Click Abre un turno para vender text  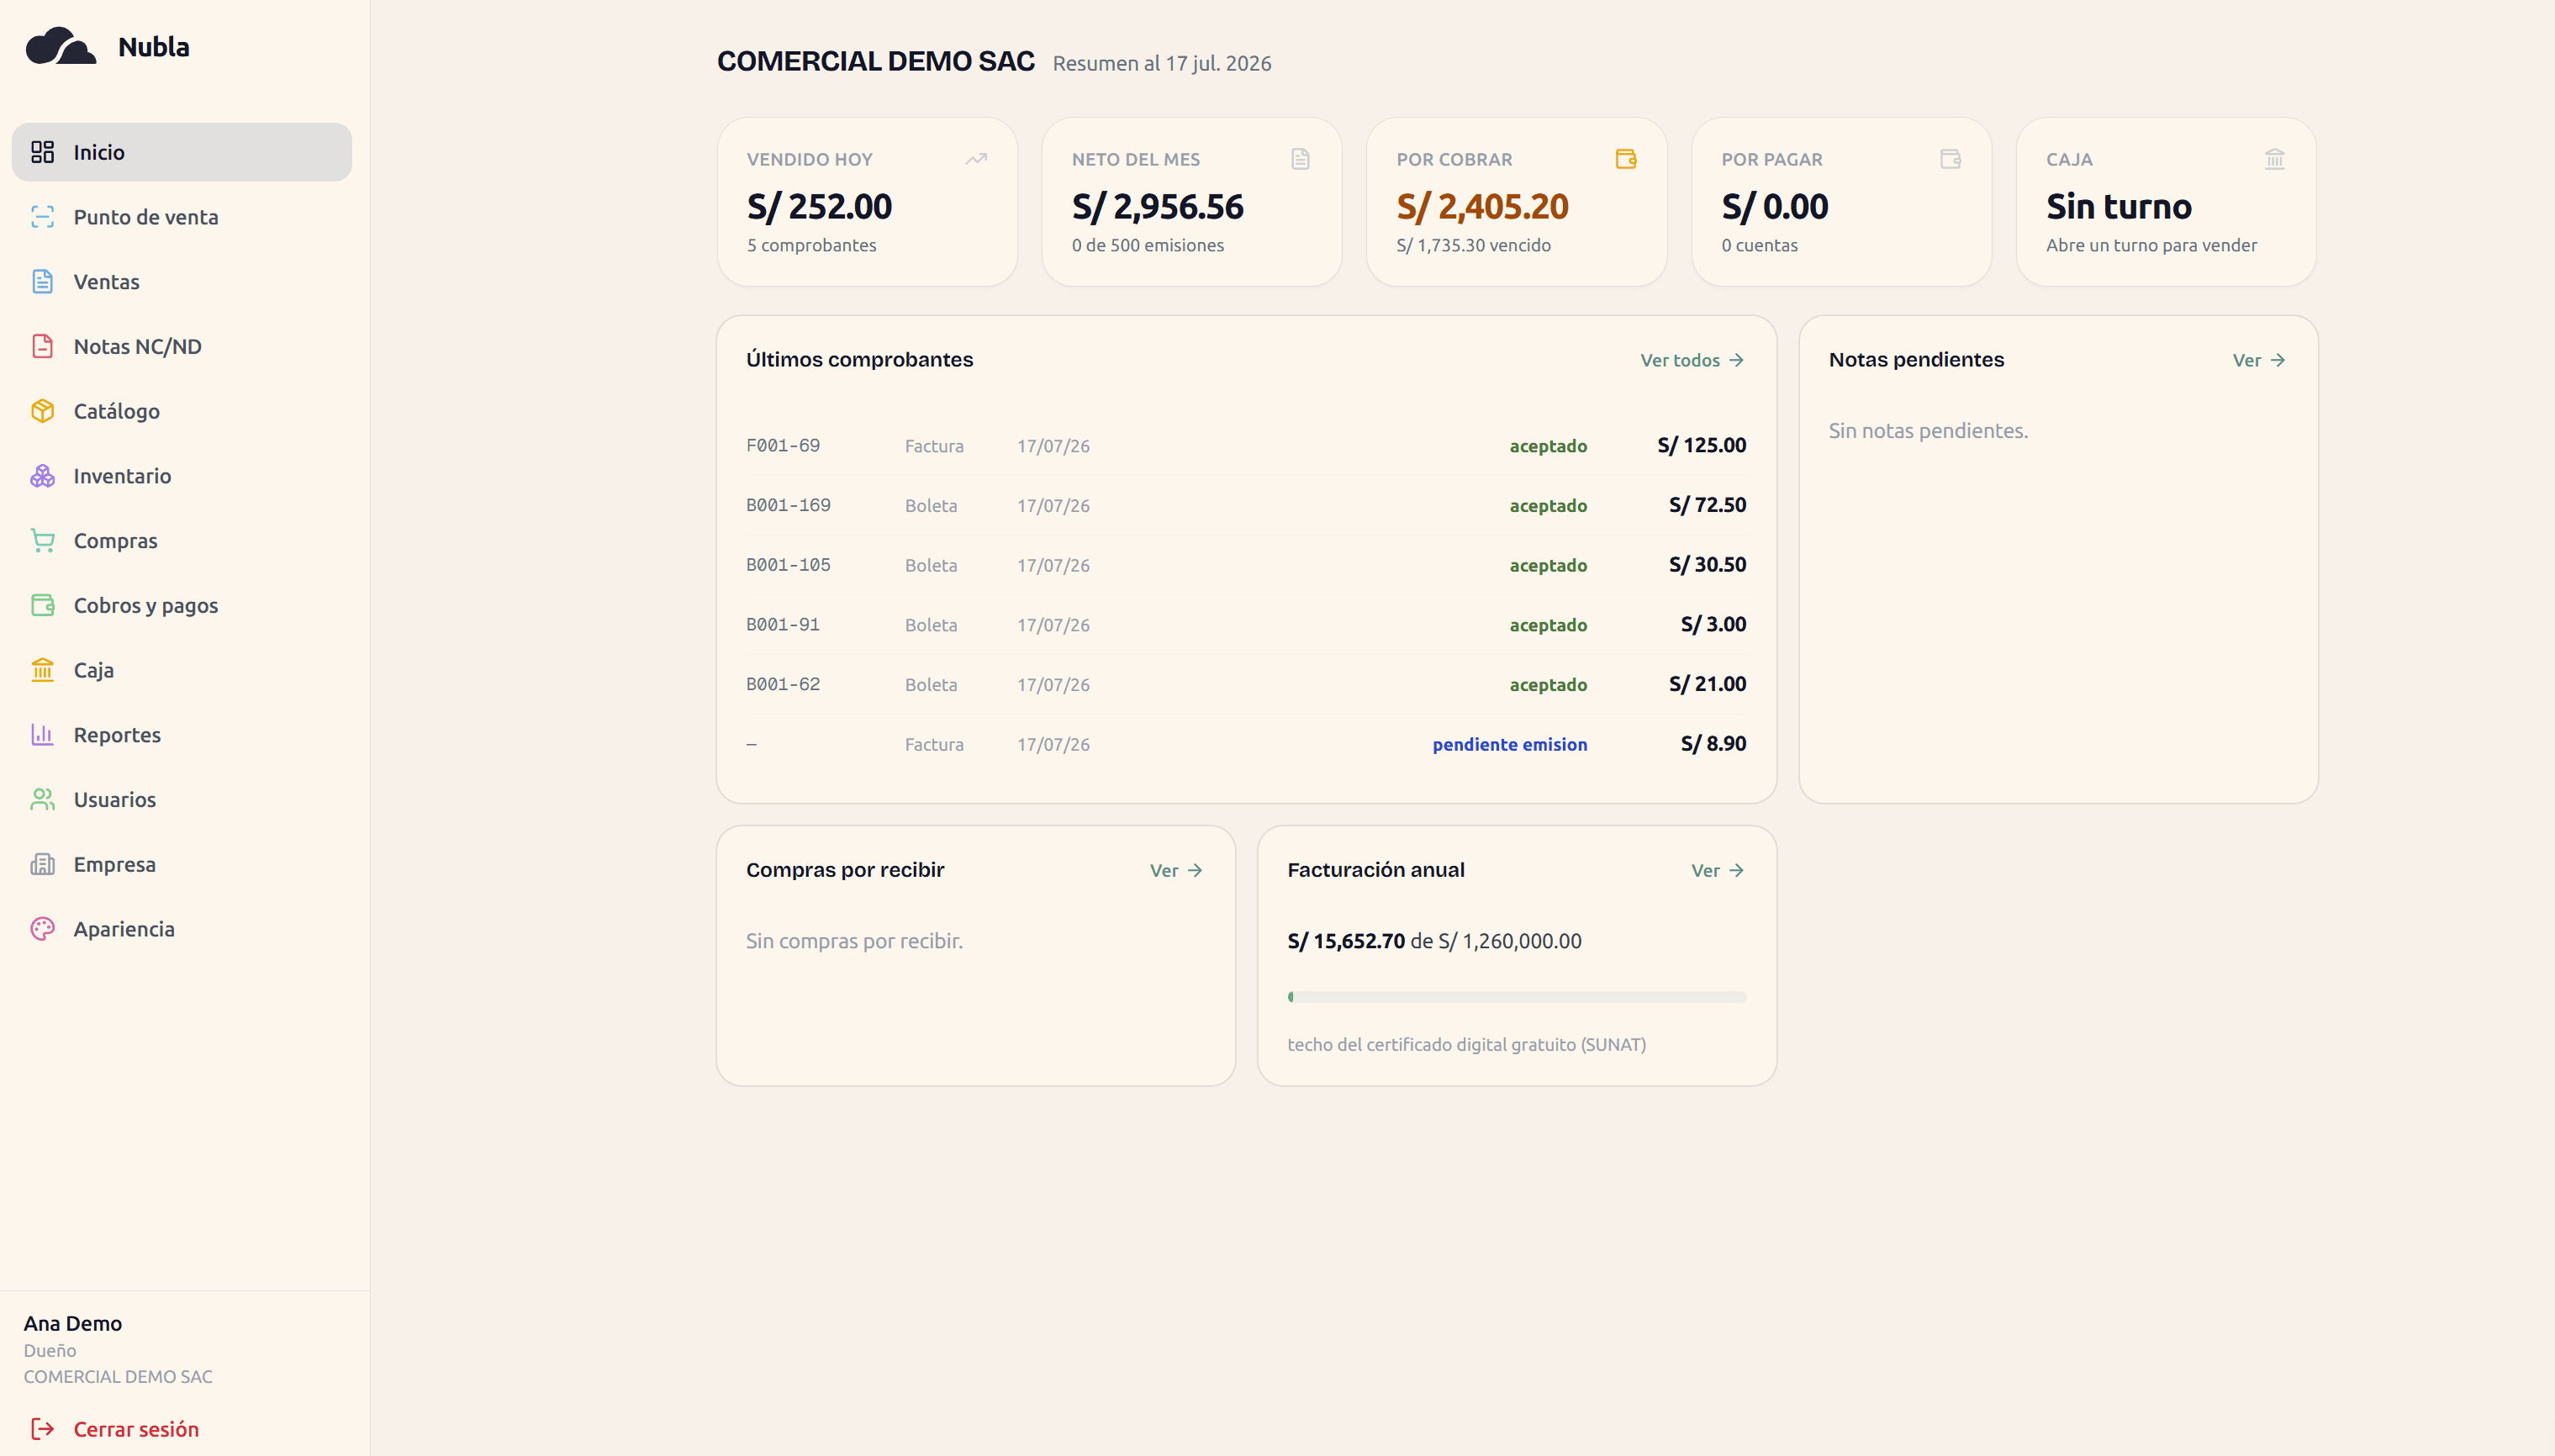pos(2151,245)
